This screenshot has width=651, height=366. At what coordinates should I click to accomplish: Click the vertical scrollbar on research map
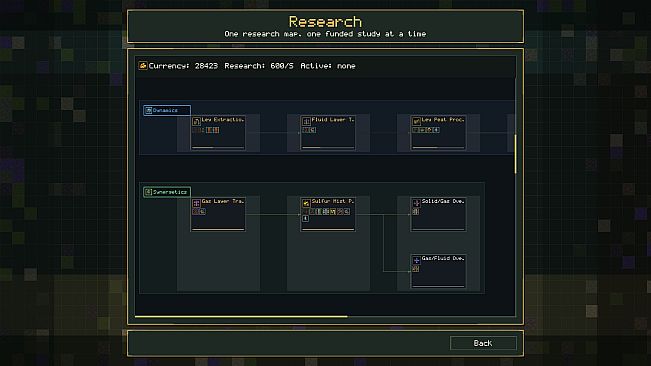(x=515, y=154)
